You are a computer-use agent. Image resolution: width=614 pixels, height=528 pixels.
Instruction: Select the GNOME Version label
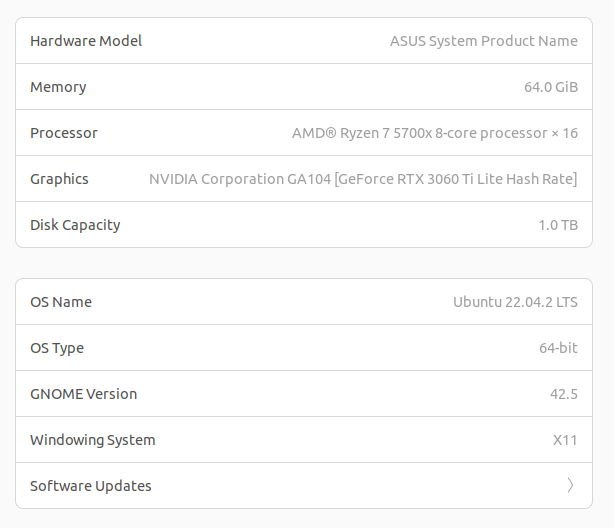tap(83, 394)
